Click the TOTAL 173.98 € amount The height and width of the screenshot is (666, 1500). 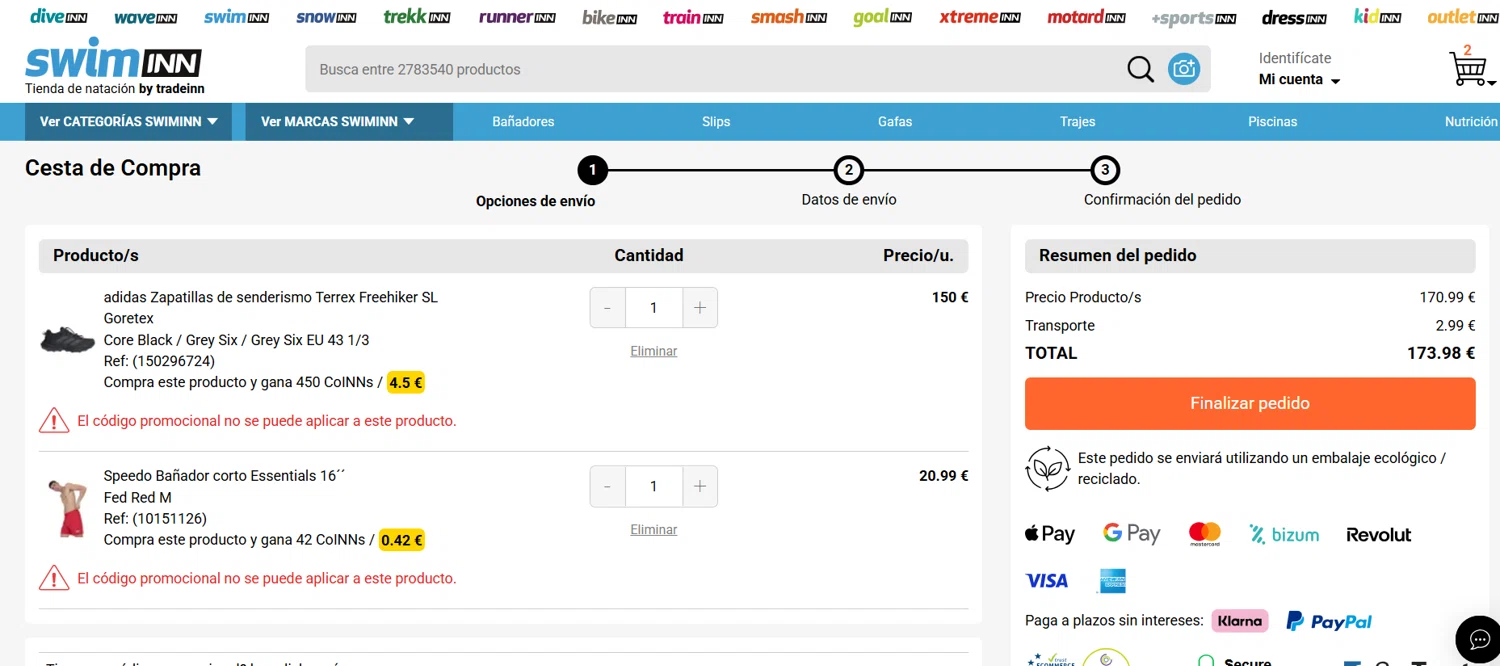tap(1441, 353)
